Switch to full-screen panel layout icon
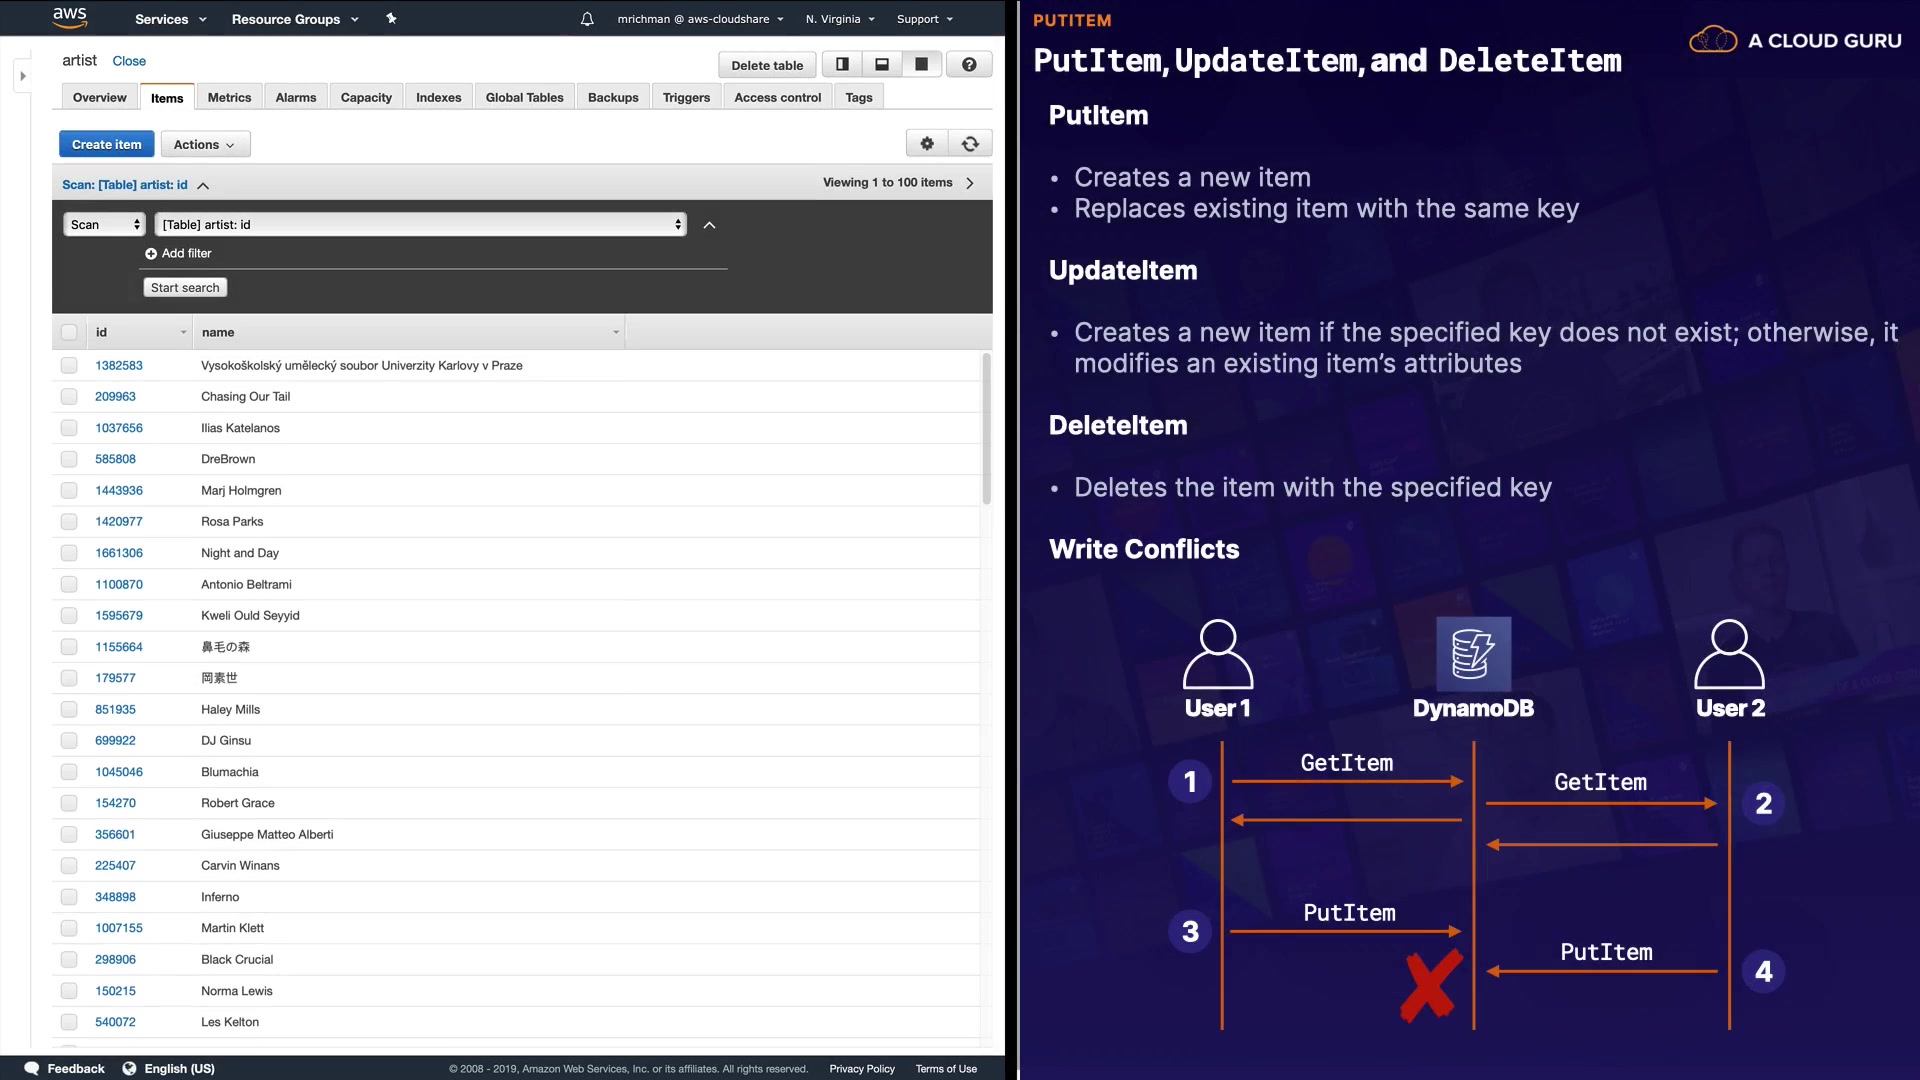This screenshot has width=1920, height=1080. (x=921, y=64)
